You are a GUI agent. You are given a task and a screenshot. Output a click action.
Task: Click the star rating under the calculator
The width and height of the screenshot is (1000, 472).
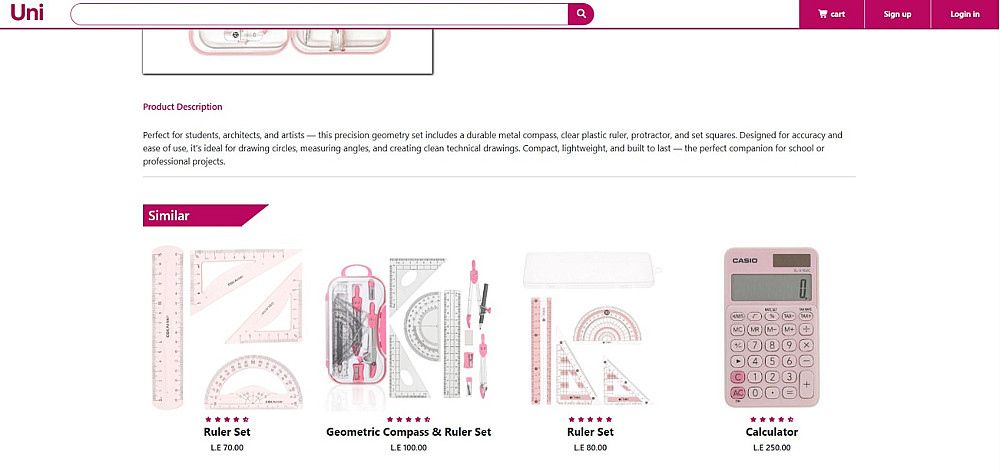pyautogui.click(x=772, y=419)
